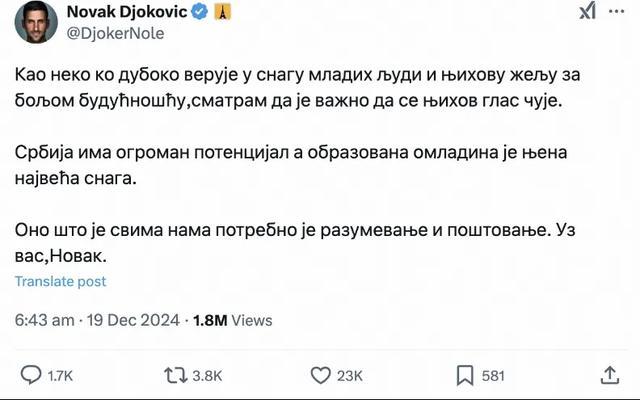
Task: Open Novak Djokovic's profile picture
Action: [x=35, y=22]
